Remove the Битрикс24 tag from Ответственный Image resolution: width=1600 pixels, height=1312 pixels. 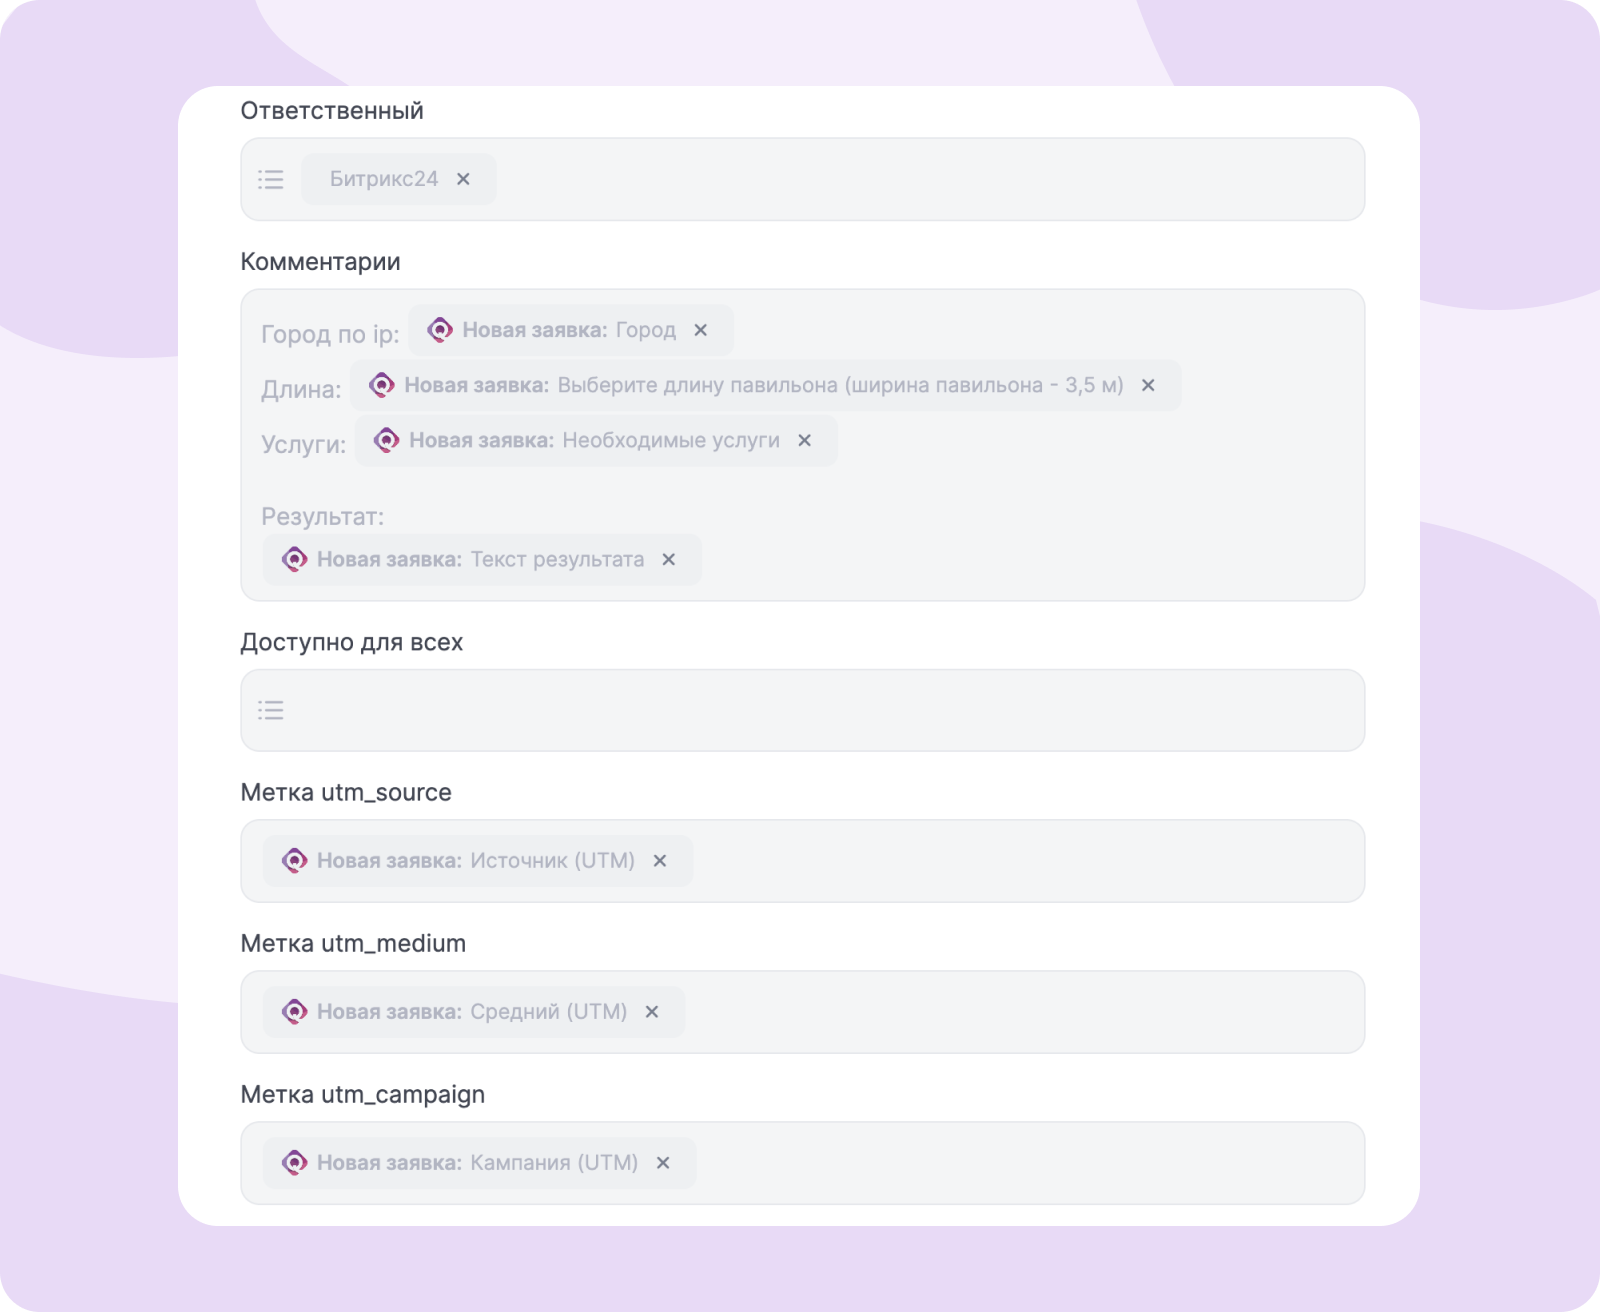click(x=463, y=179)
